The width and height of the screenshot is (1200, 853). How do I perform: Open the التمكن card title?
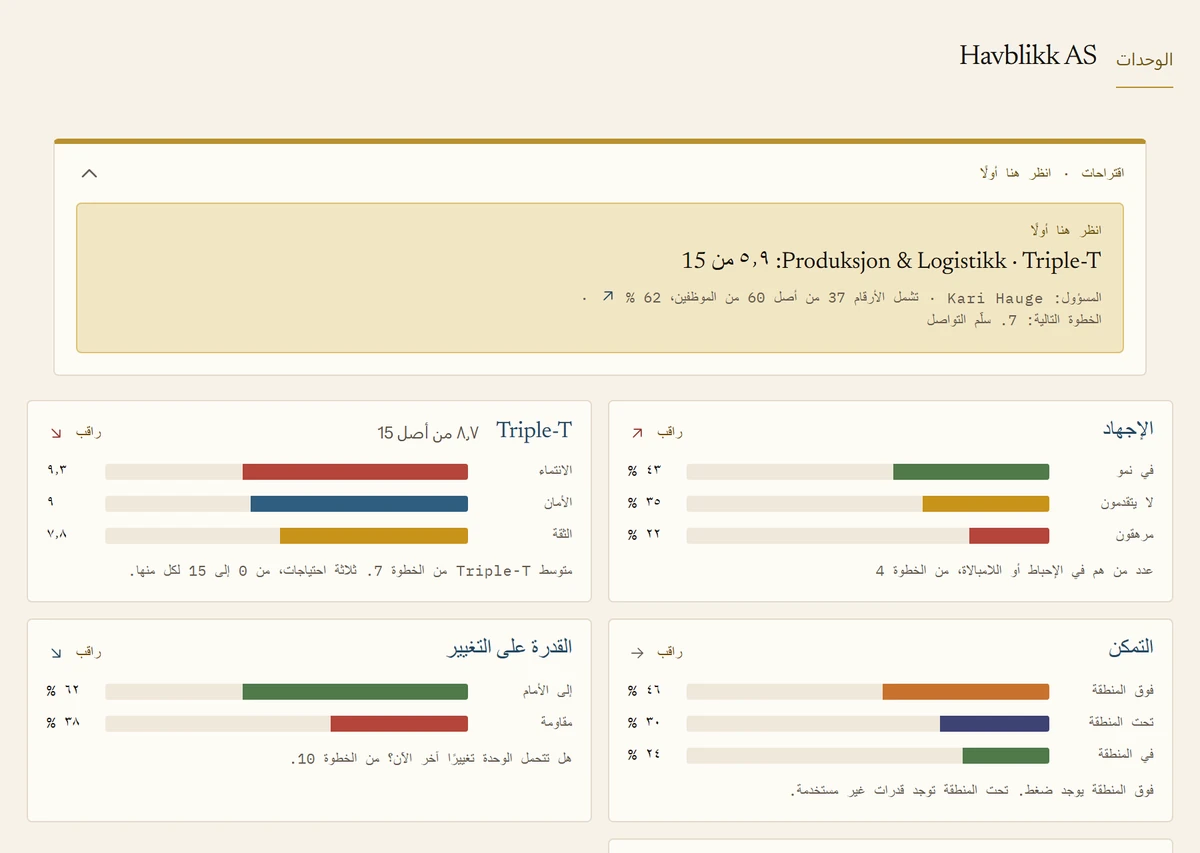click(x=1130, y=648)
